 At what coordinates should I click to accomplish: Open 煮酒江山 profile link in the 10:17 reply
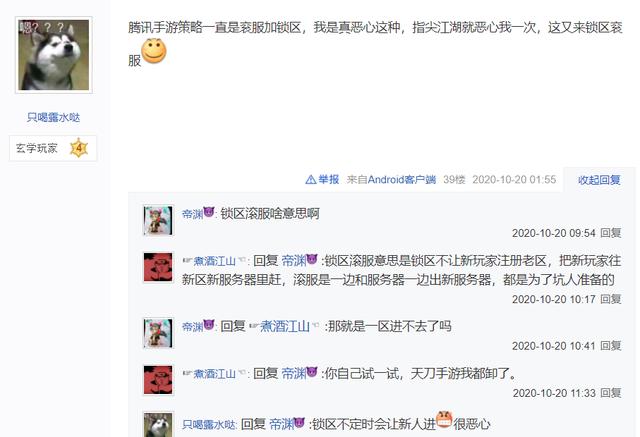point(214,261)
